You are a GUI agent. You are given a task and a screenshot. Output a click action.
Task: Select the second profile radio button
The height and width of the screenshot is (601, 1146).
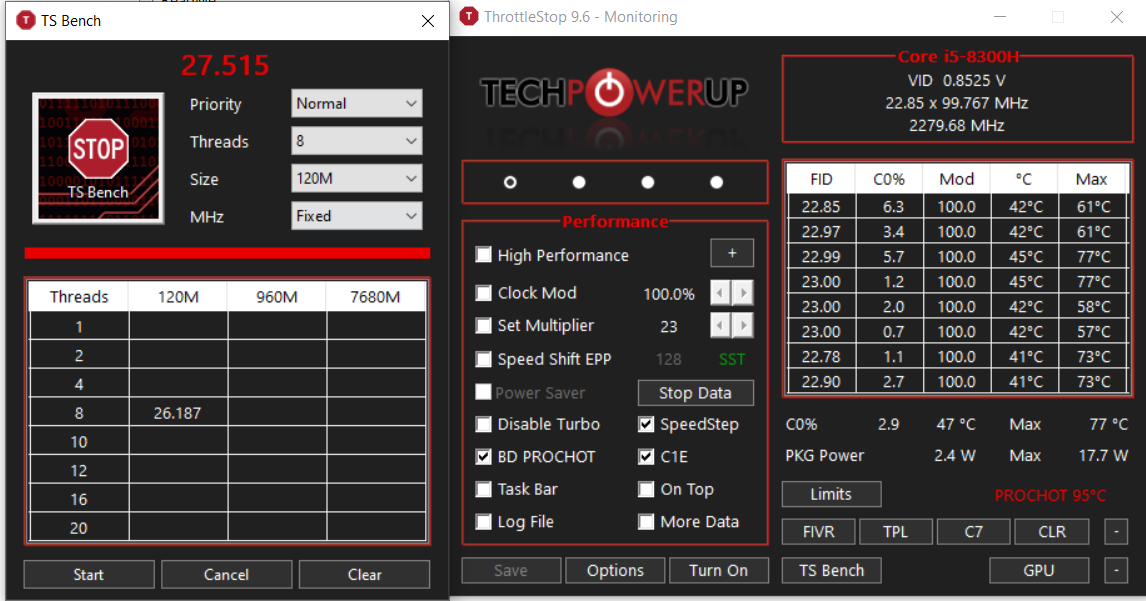579,182
